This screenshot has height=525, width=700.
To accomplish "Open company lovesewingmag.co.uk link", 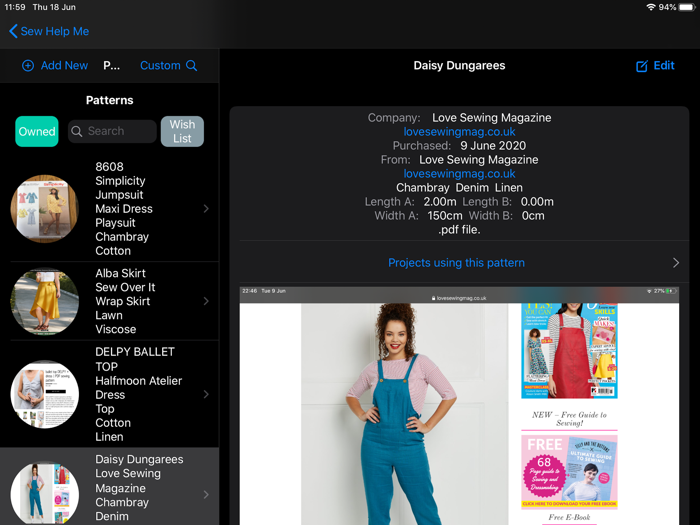I will pos(459,132).
